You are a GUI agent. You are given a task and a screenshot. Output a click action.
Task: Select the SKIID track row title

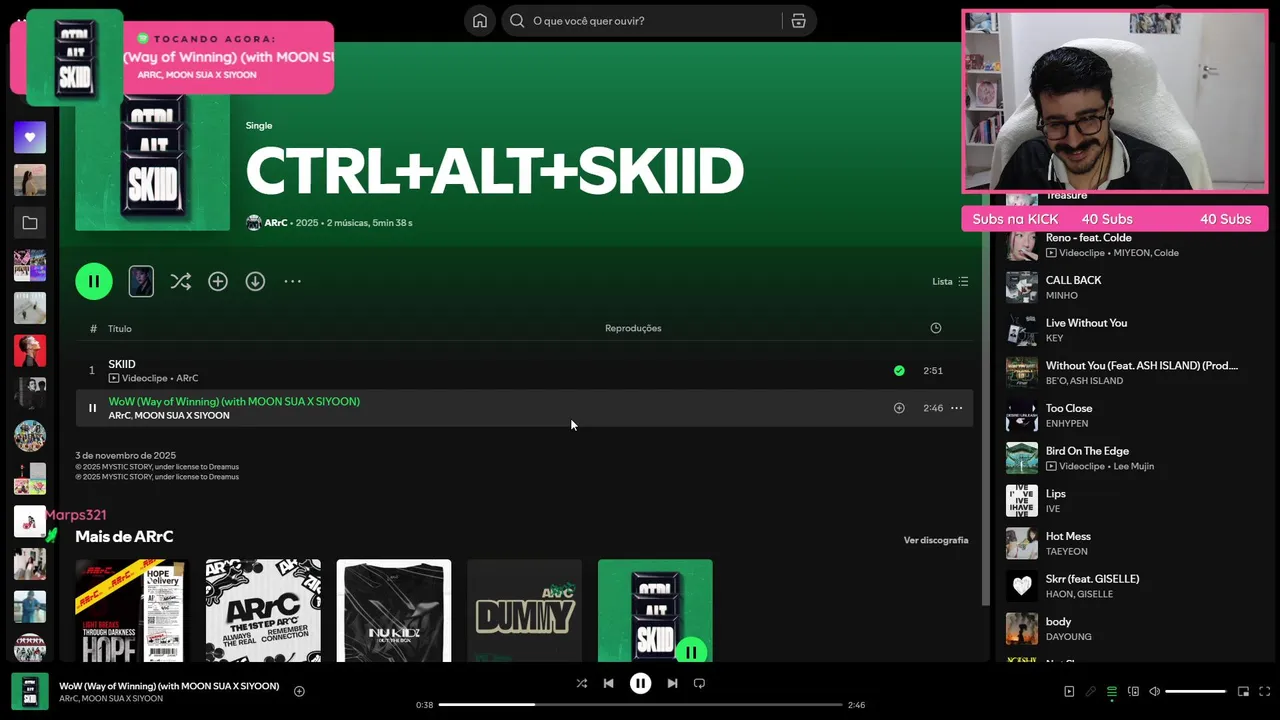coord(122,364)
